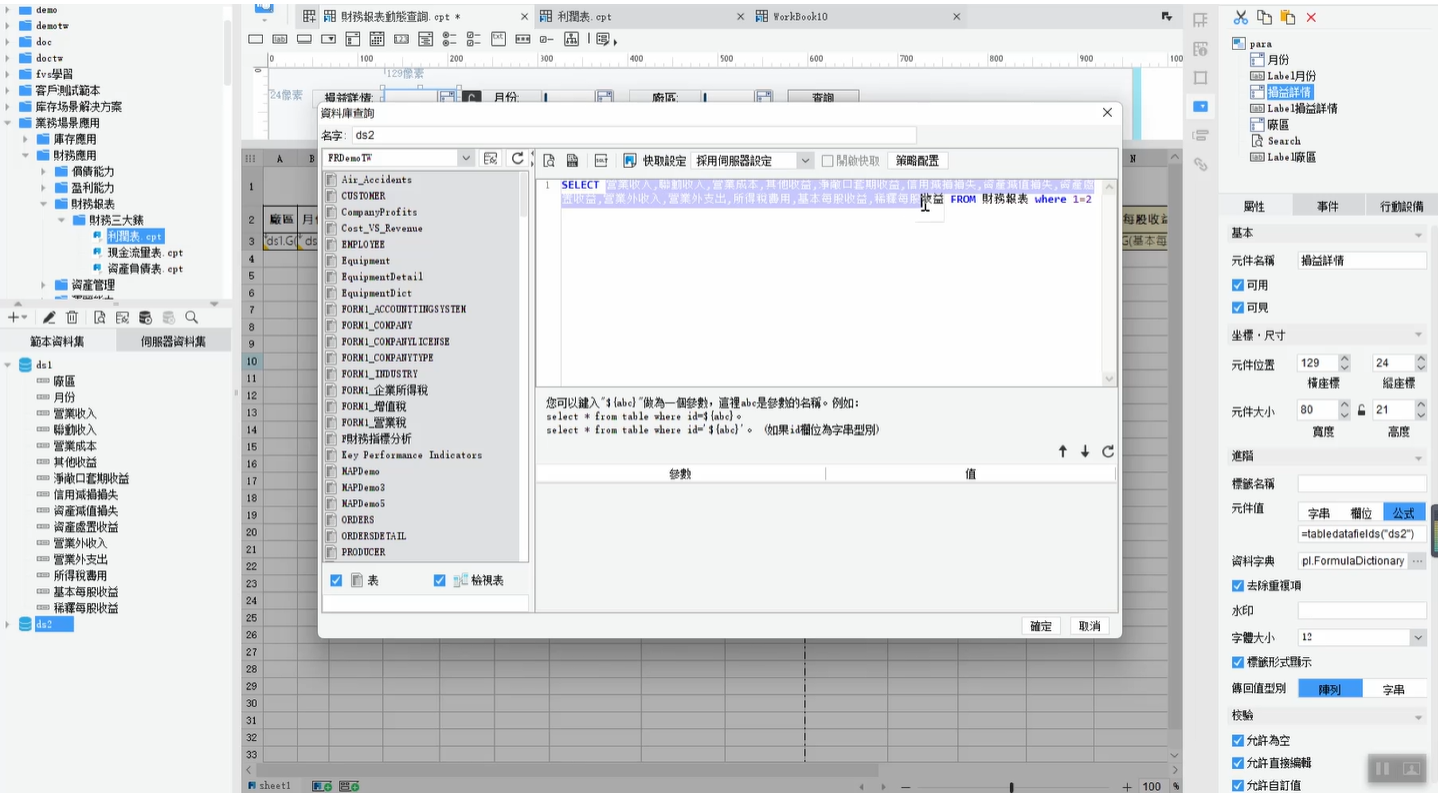Toggle the 去除重複項 checkbox
Viewport: 1438px width, 793px height.
(x=1238, y=585)
